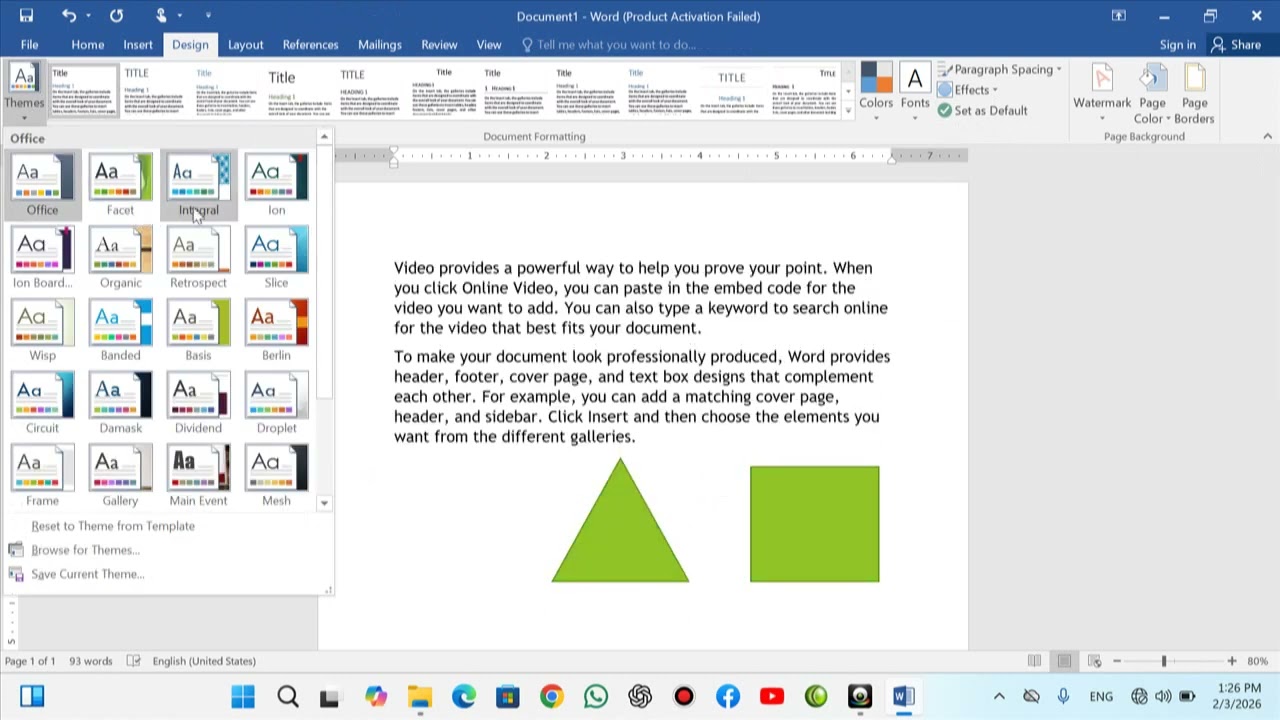Open the Insert tab
1280x720 pixels.
pos(138,44)
